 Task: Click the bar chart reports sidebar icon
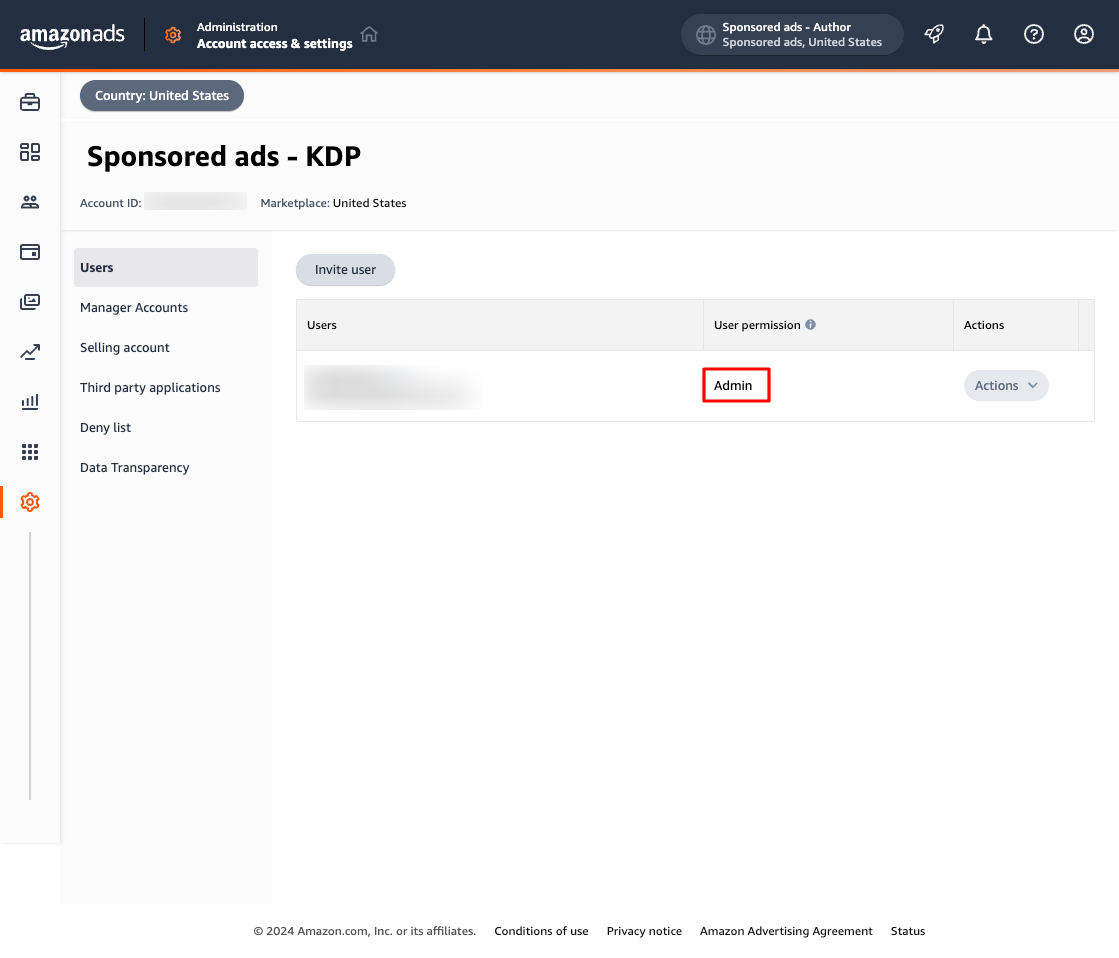[30, 402]
